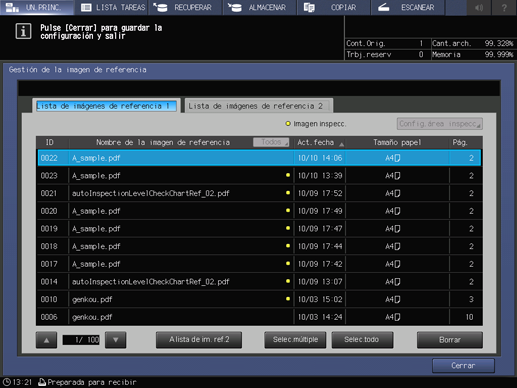Viewport: 517px width, 388px height.
Task: Click the yellow inspection dot on row 0017
Action: click(288, 263)
